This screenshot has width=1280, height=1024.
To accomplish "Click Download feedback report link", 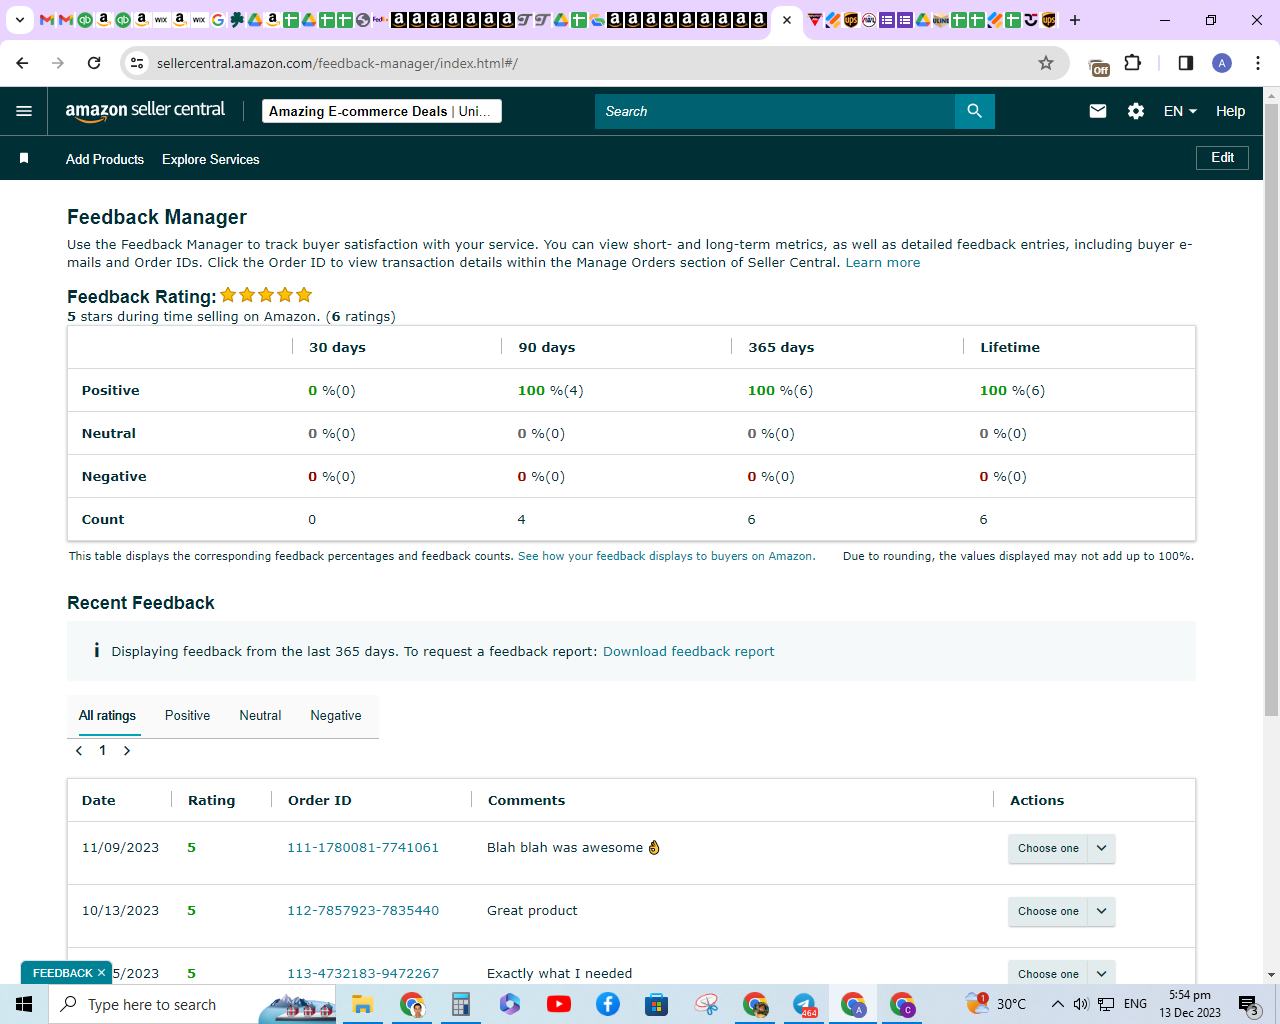I will [x=688, y=652].
